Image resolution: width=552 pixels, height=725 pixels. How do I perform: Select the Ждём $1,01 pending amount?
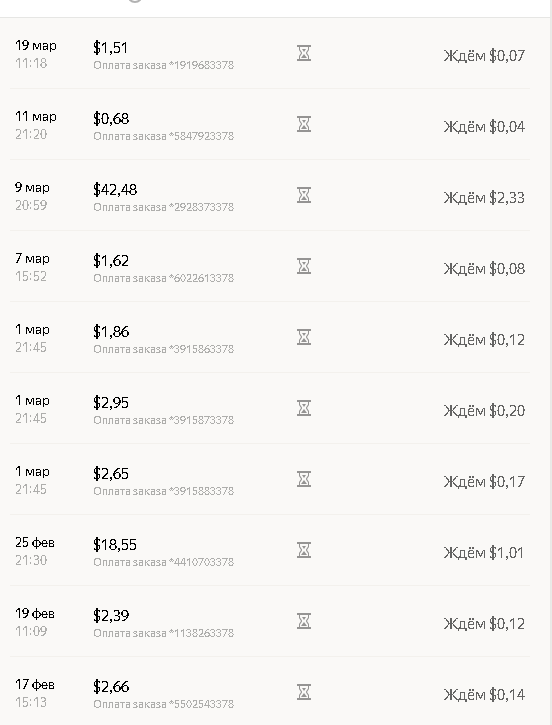[484, 553]
